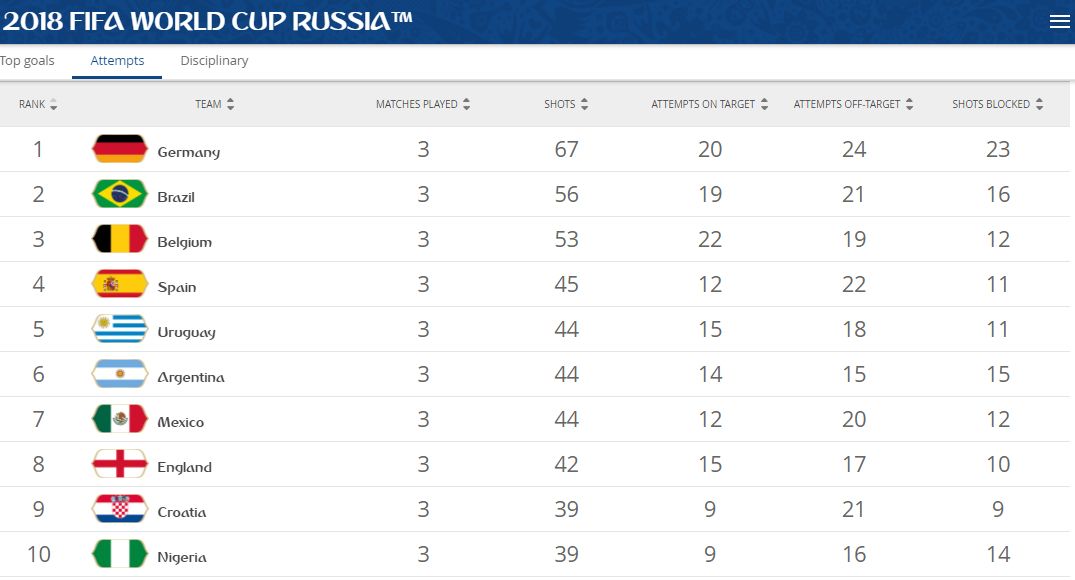The image size is (1075, 580).
Task: Click the Spain flag icon
Action: coord(118,284)
